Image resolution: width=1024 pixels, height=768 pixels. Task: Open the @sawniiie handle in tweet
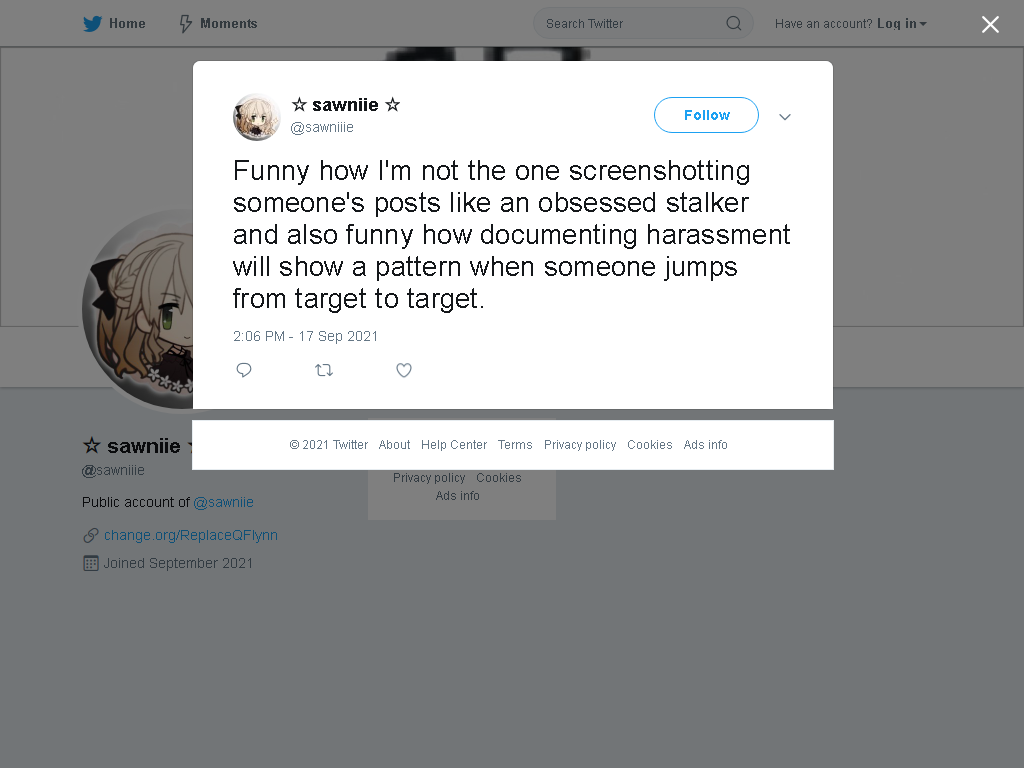click(x=322, y=127)
